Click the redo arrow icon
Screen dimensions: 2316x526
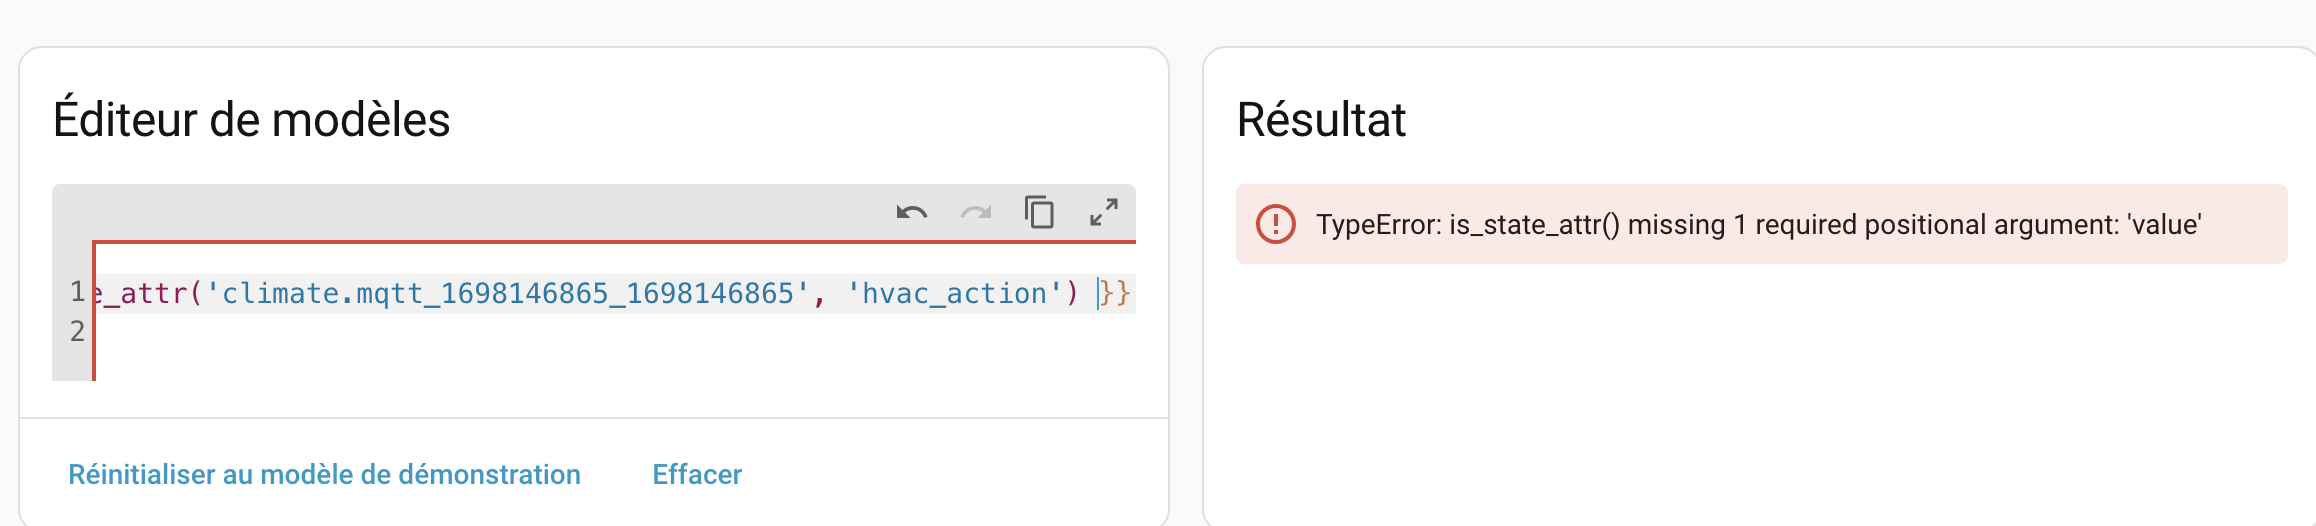976,212
